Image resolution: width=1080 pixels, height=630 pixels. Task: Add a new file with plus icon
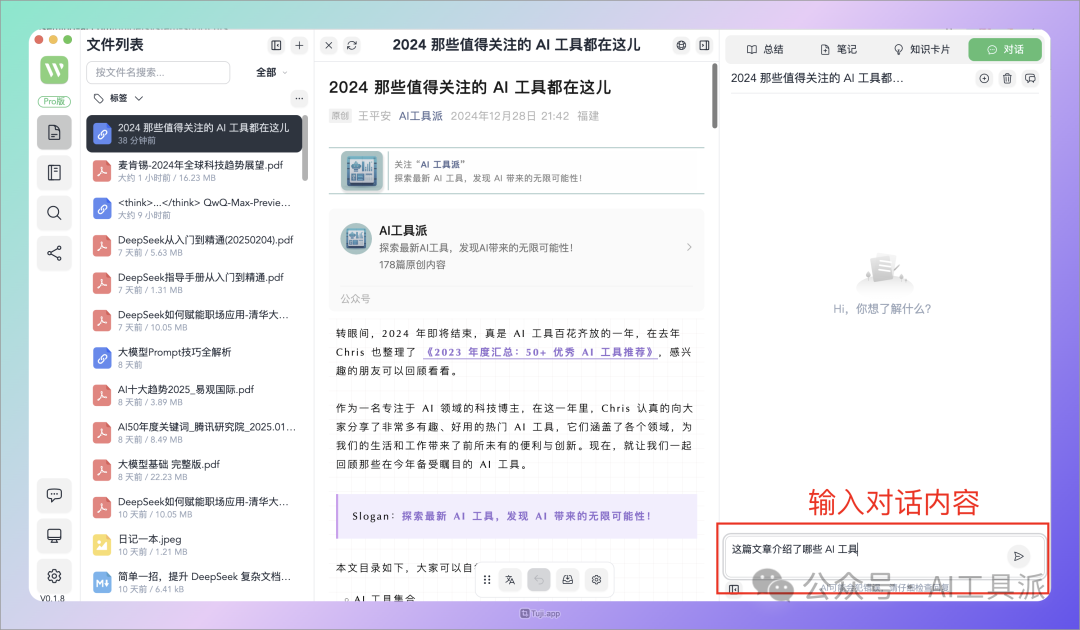pyautogui.click(x=300, y=45)
